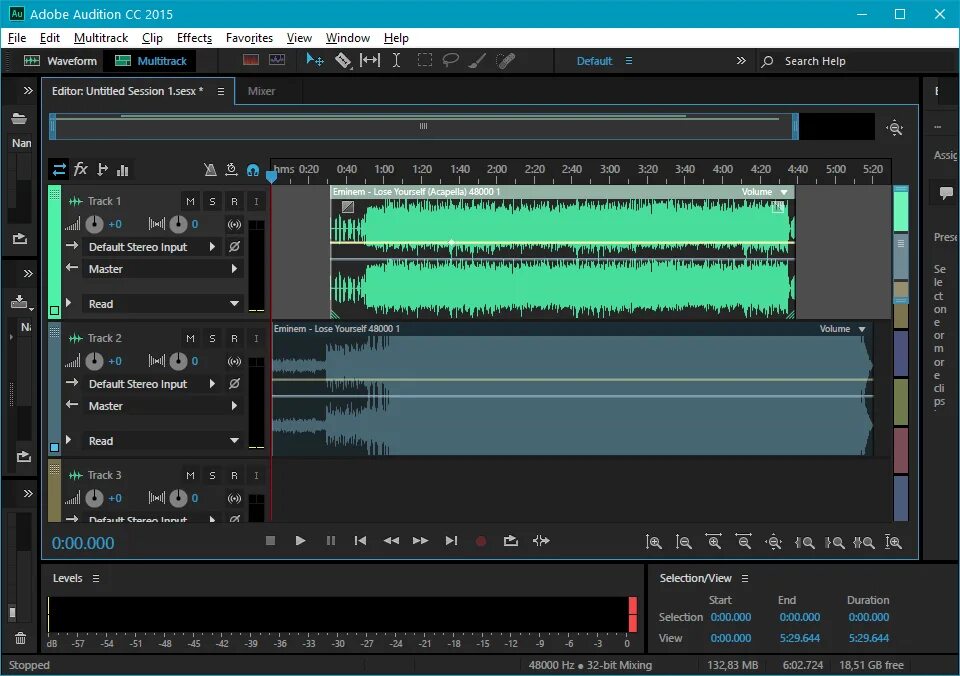Open Track 1 Master output arrow
Screen dimensions: 960x676
pos(234,269)
